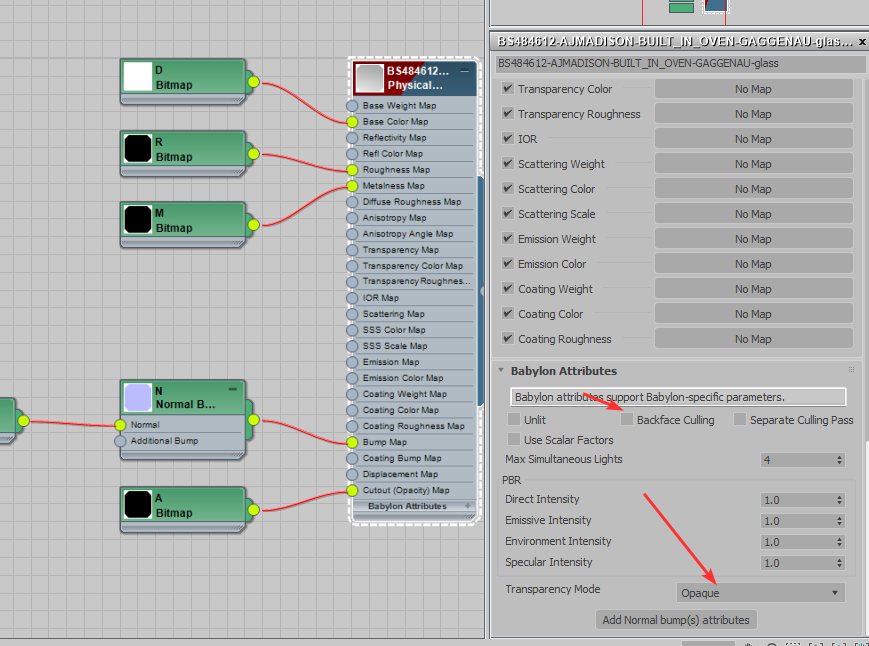Adjust Max Simultaneous Lights spinner arrows
The width and height of the screenshot is (869, 646).
click(x=839, y=460)
